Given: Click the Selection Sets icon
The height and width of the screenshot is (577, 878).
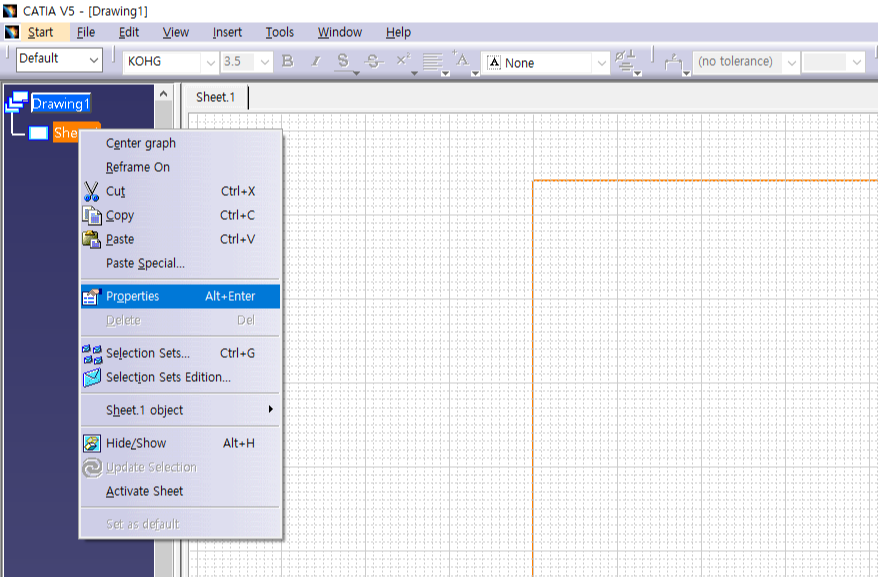Looking at the screenshot, I should click(92, 353).
